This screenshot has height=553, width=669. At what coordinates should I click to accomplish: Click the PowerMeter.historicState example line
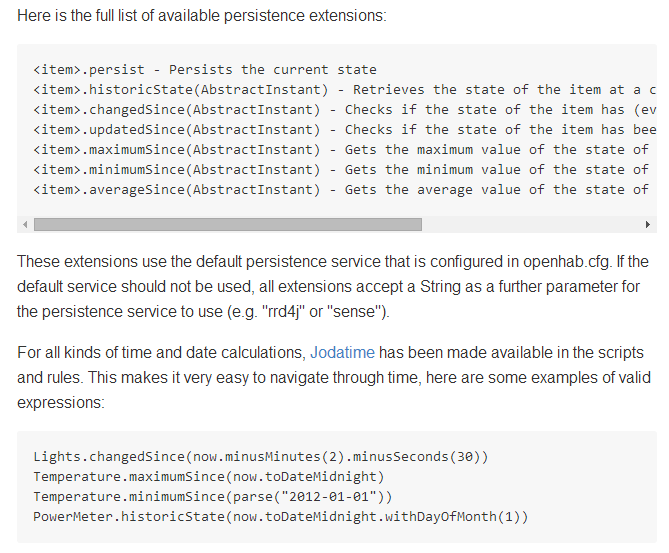point(280,517)
